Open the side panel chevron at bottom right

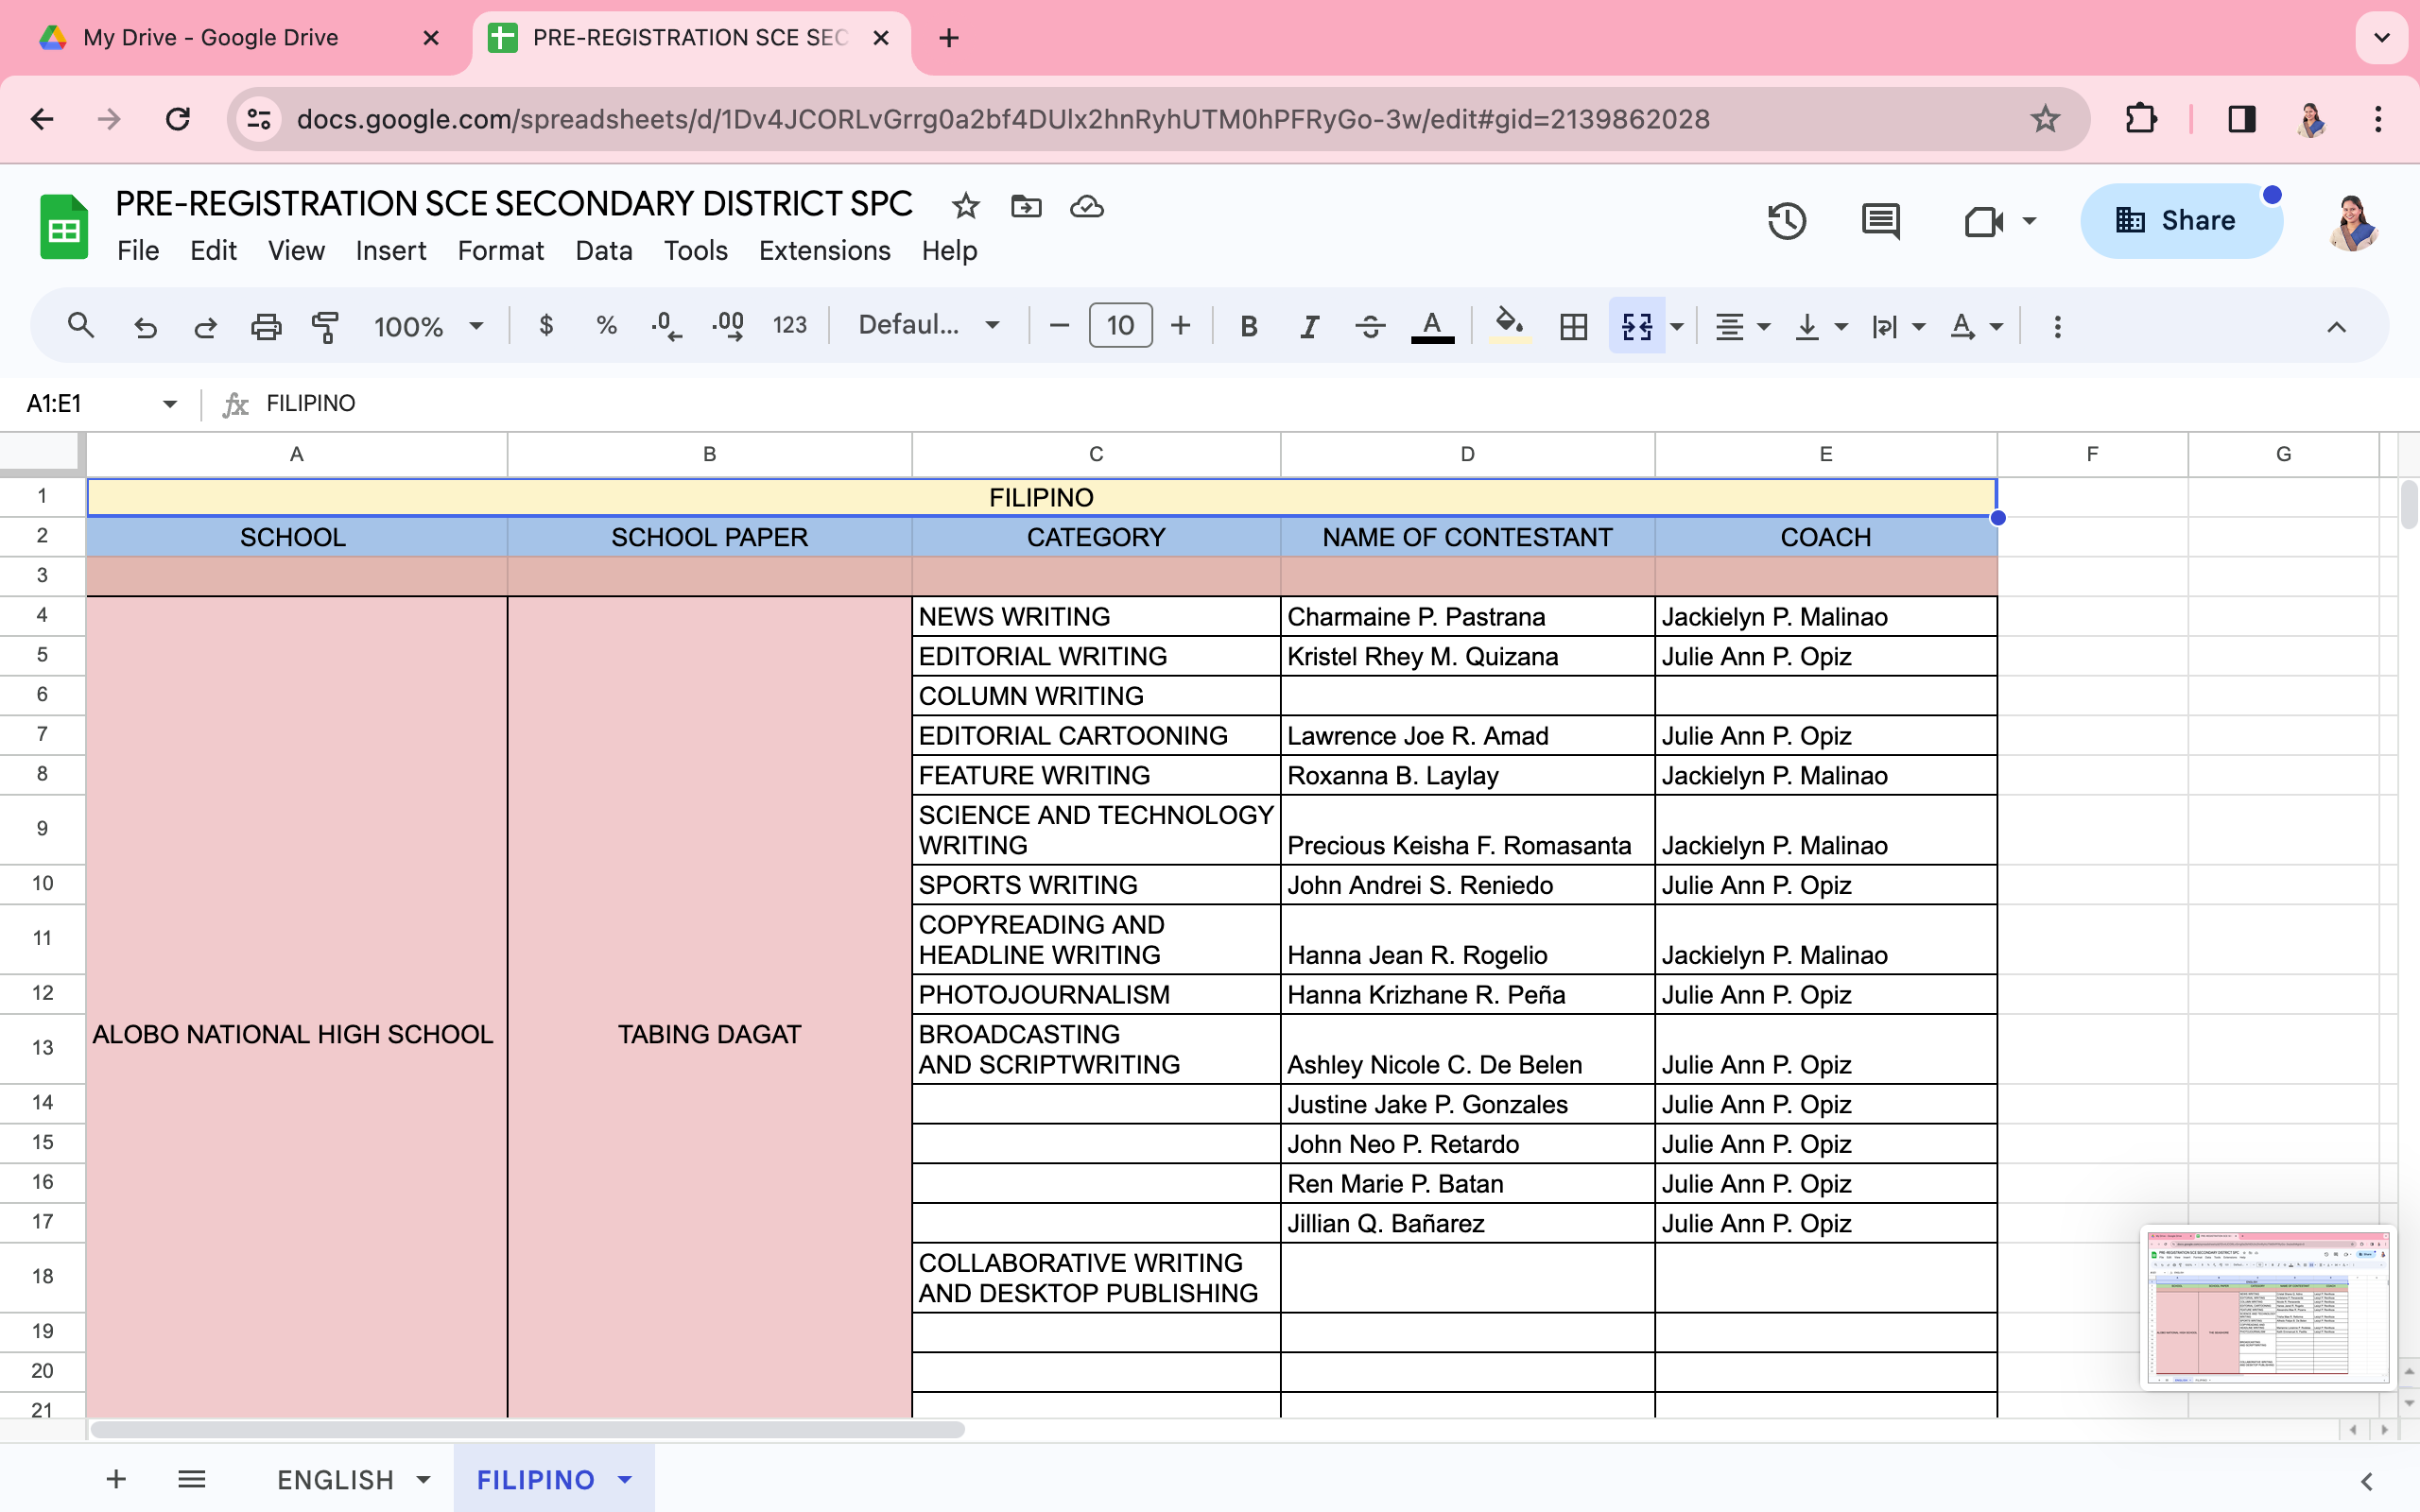2366,1481
